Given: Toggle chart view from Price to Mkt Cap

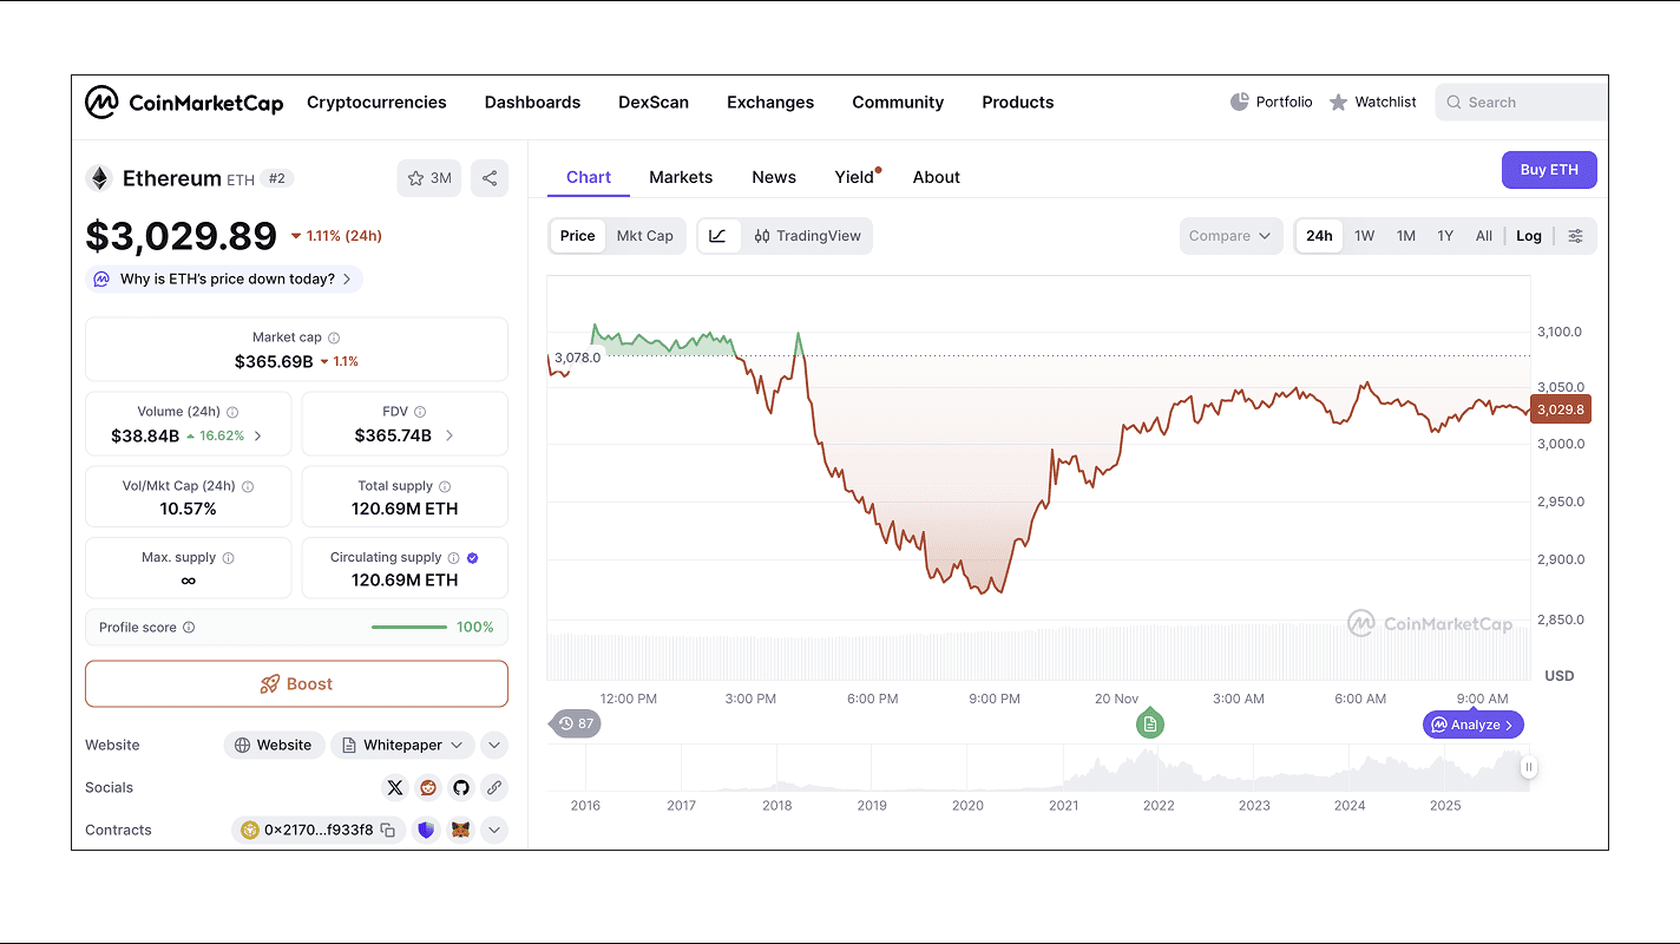Looking at the screenshot, I should pyautogui.click(x=645, y=236).
